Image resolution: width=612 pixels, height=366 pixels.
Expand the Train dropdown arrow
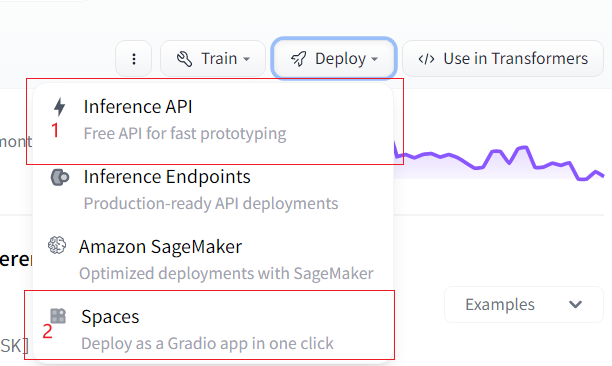point(246,59)
